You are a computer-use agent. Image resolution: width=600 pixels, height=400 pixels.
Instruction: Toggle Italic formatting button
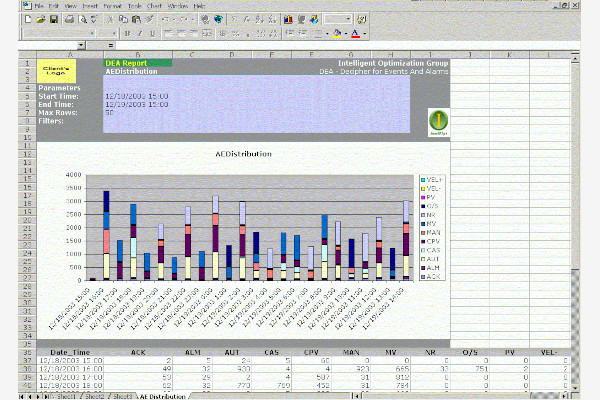pyautogui.click(x=140, y=33)
